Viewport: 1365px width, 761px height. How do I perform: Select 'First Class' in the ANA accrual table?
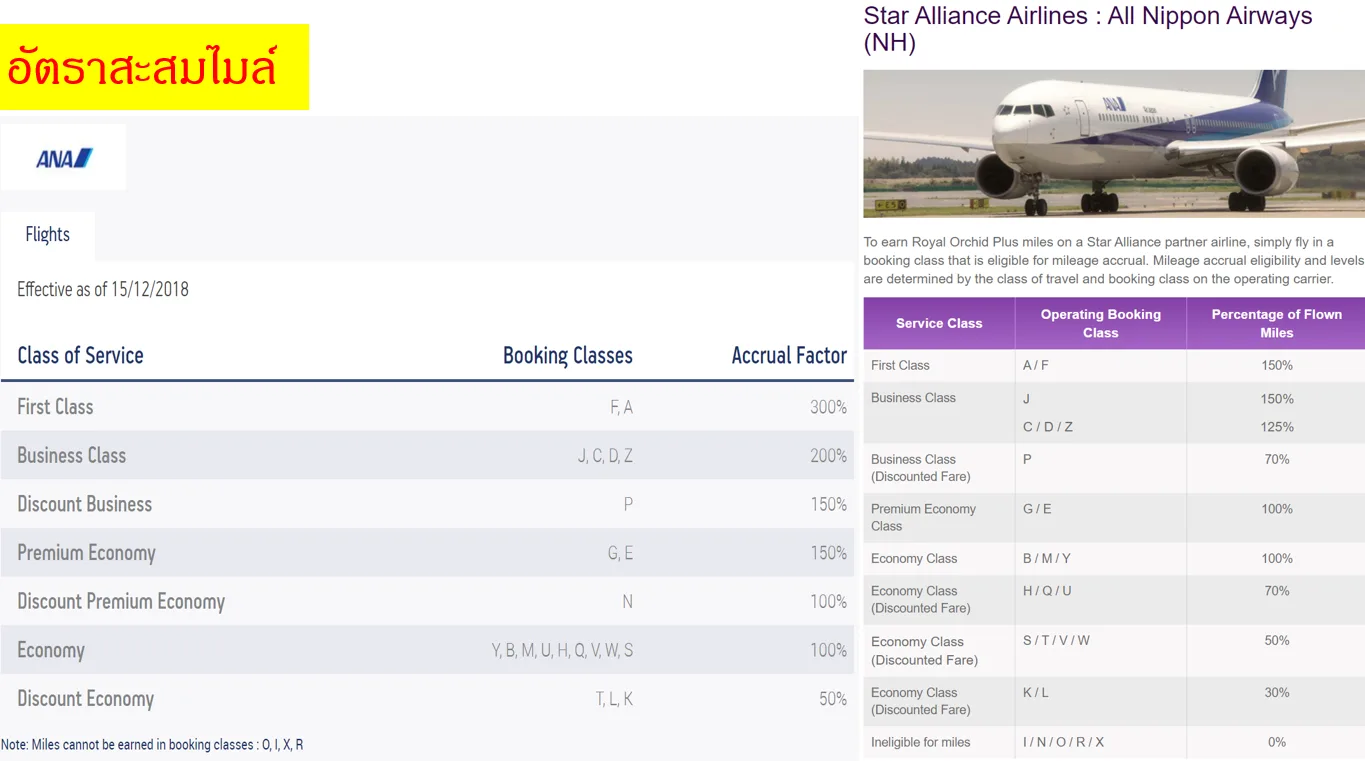tap(55, 407)
